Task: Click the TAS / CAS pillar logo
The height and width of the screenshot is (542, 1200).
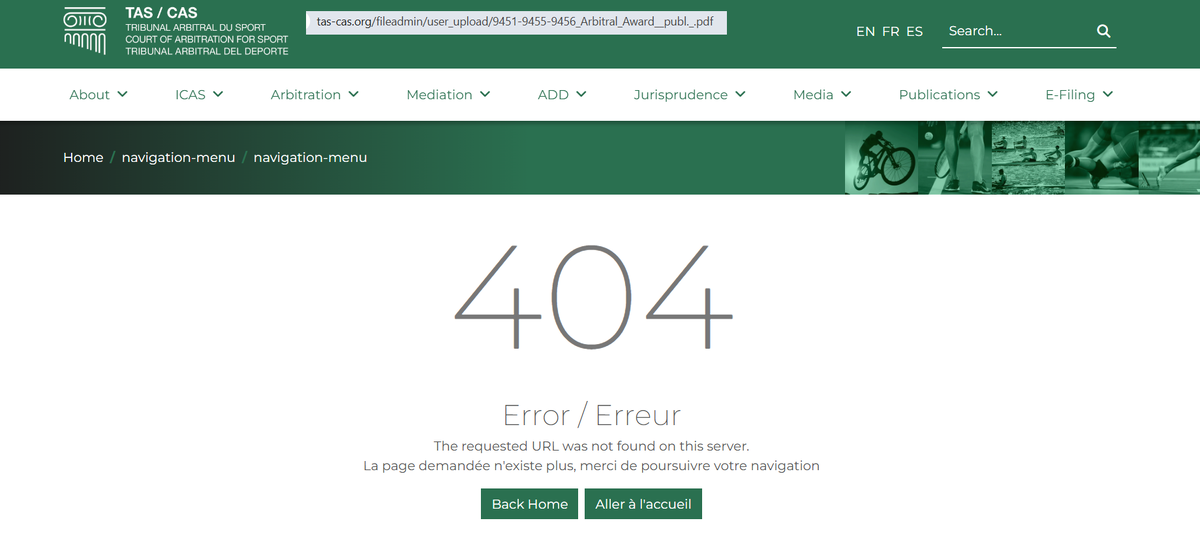Action: [x=85, y=30]
